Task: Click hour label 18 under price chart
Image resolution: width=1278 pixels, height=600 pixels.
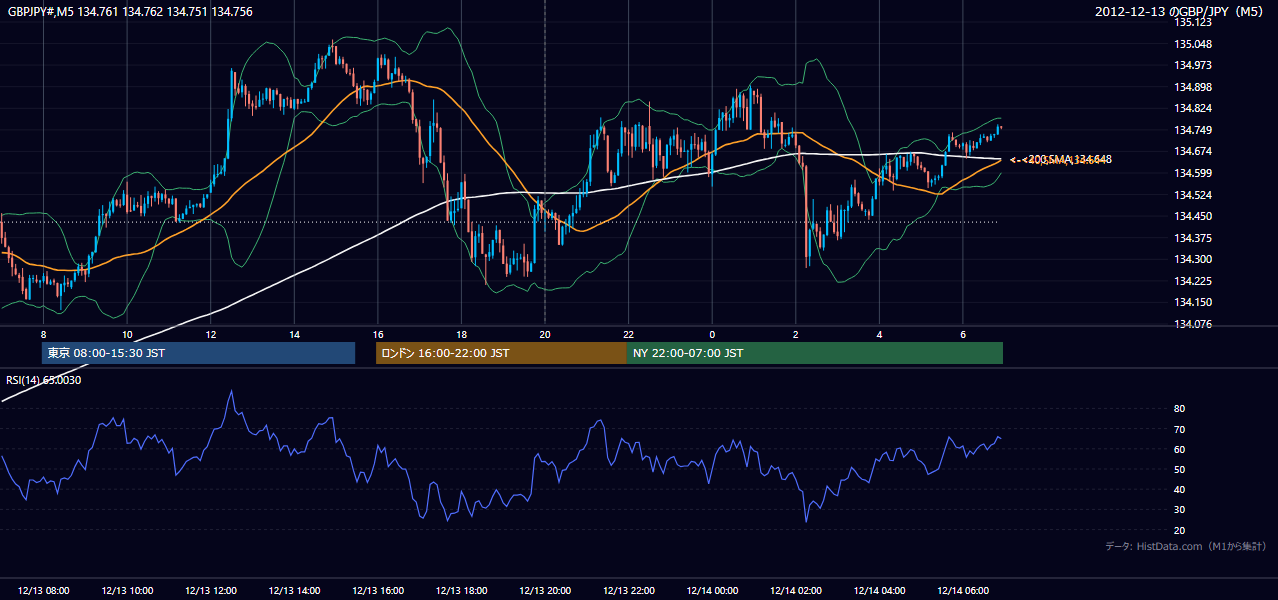Action: click(461, 334)
